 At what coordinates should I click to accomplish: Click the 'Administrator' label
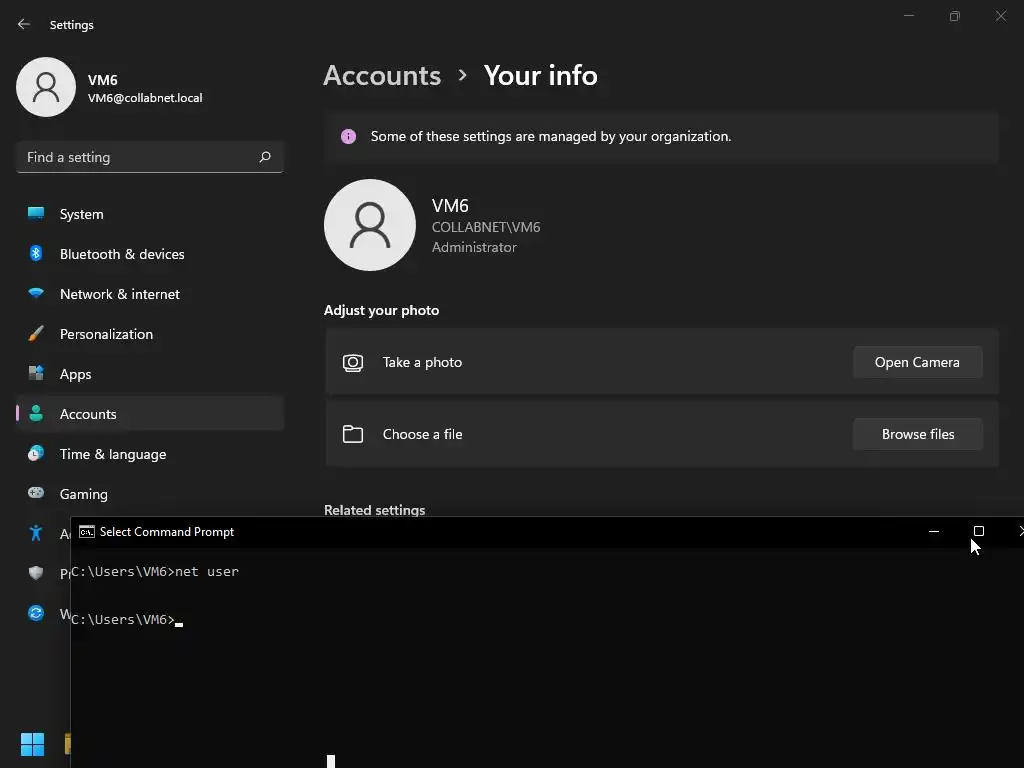474,248
